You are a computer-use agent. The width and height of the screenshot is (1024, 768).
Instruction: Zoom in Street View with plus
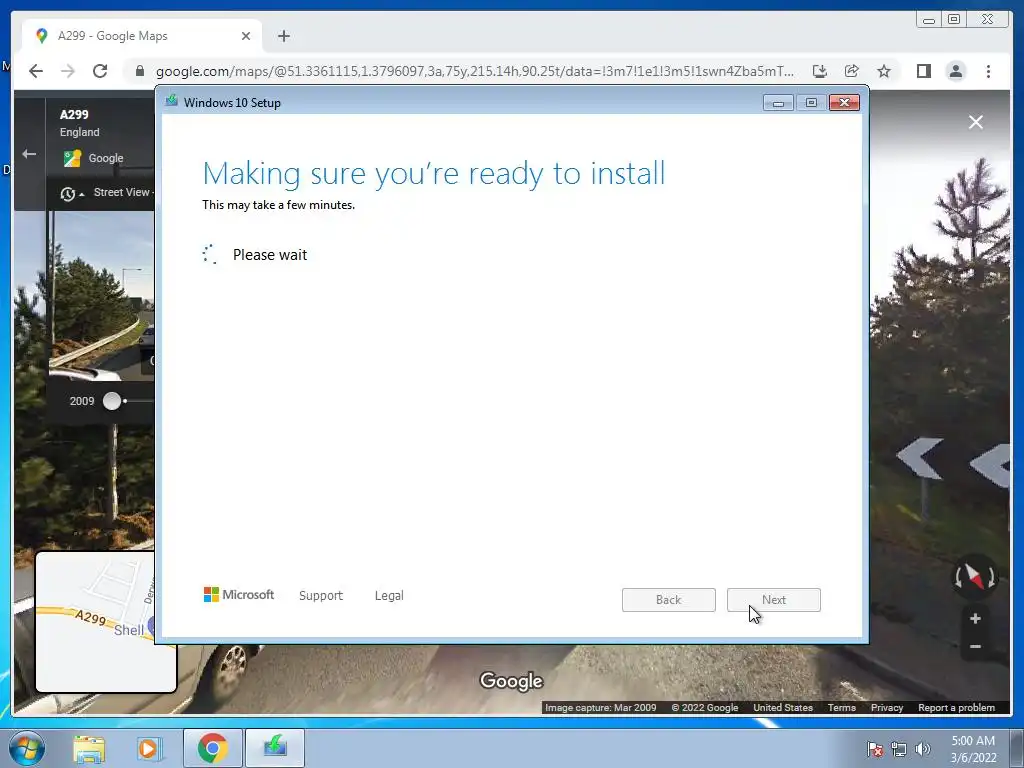(x=975, y=618)
